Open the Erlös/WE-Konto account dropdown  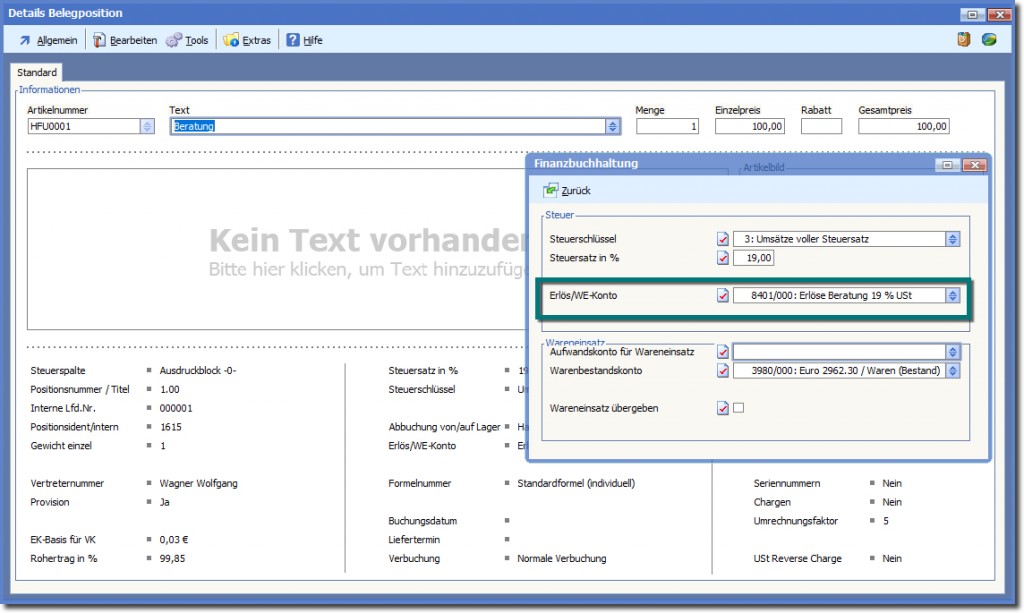coord(953,296)
